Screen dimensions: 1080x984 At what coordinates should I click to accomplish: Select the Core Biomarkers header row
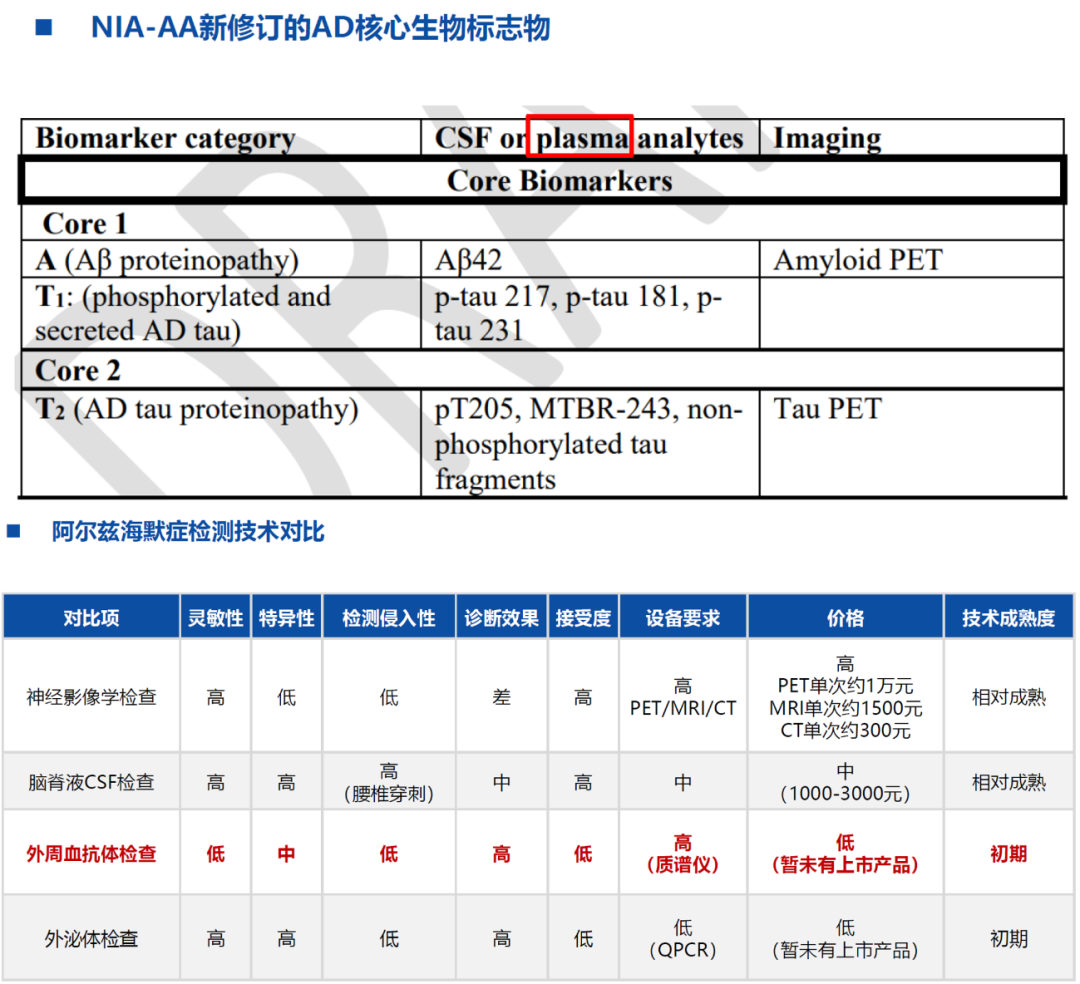[x=559, y=181]
